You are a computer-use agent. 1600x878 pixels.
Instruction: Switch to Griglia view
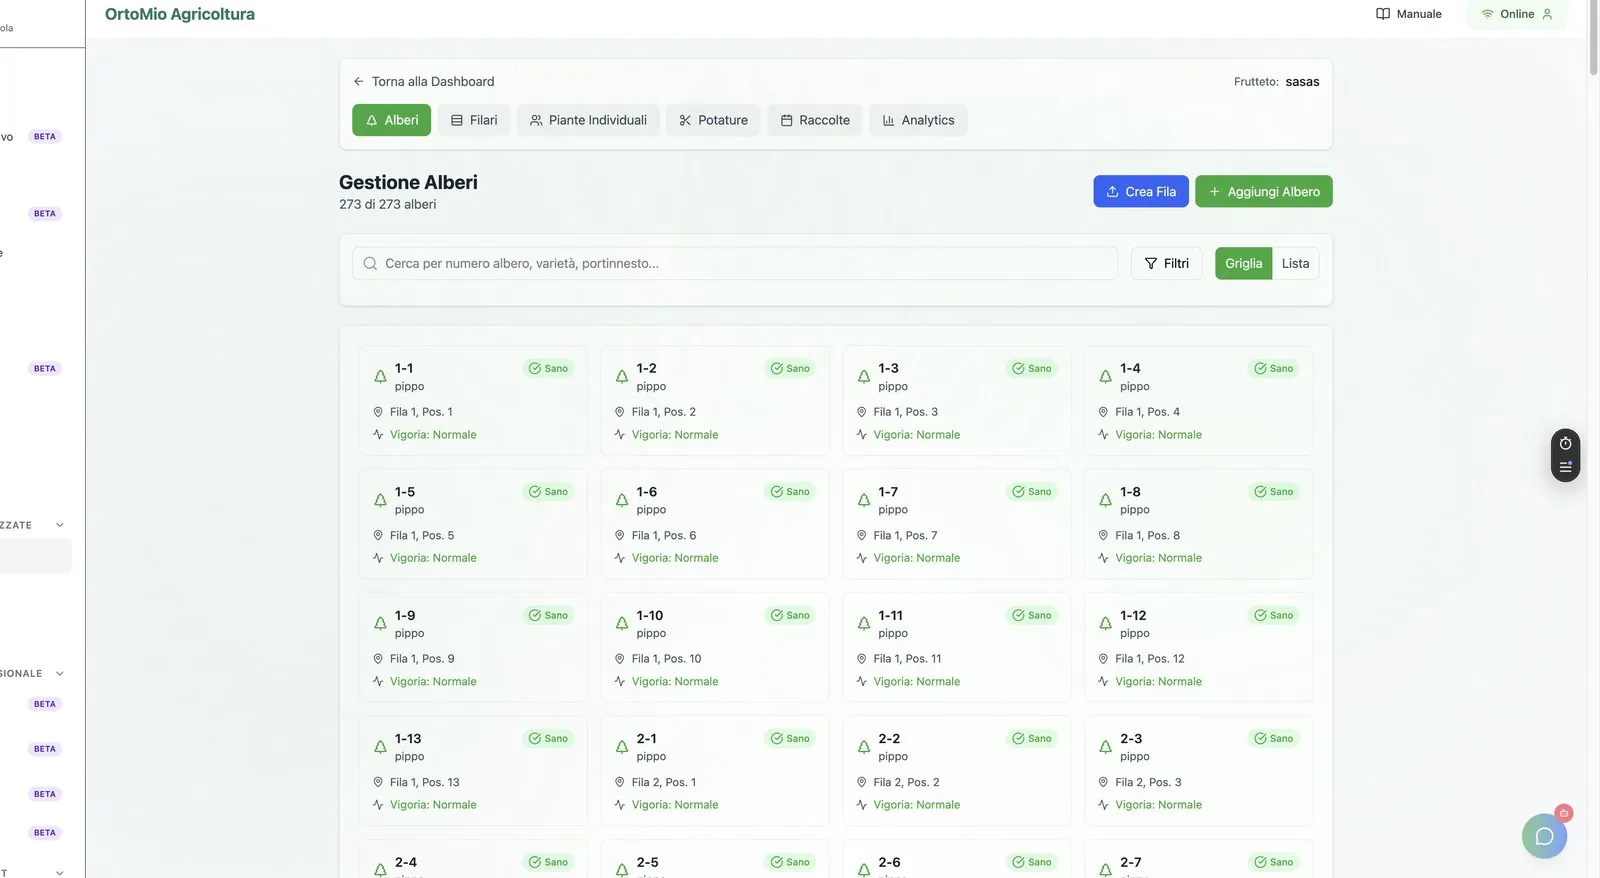pyautogui.click(x=1243, y=263)
